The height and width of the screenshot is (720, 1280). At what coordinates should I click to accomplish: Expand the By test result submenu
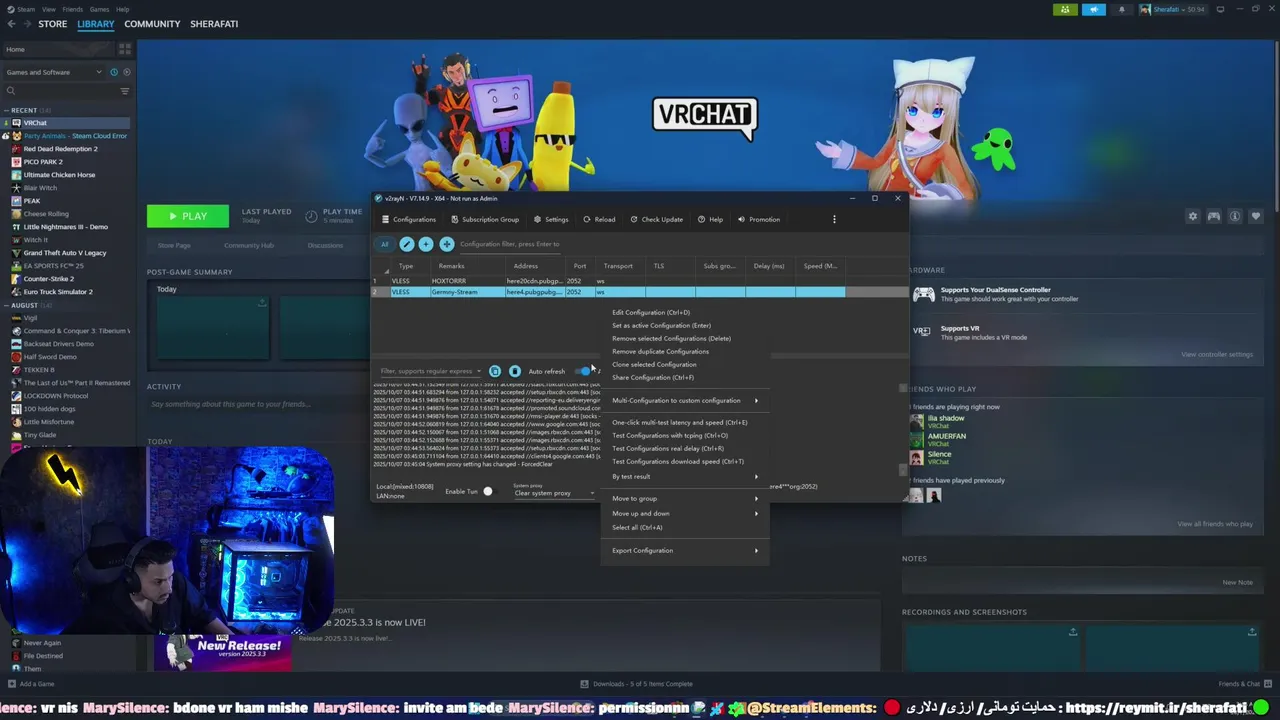coord(685,476)
